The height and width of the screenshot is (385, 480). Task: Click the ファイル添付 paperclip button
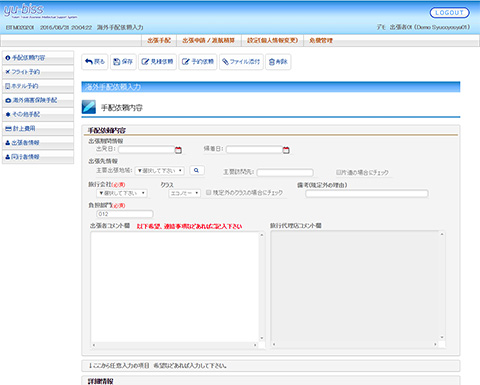tap(241, 62)
